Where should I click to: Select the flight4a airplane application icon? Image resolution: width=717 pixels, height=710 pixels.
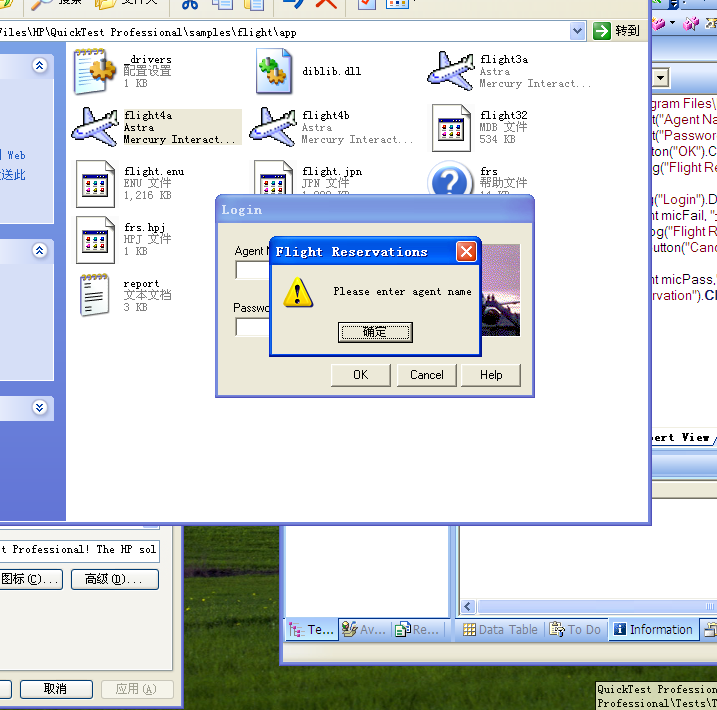click(x=95, y=127)
